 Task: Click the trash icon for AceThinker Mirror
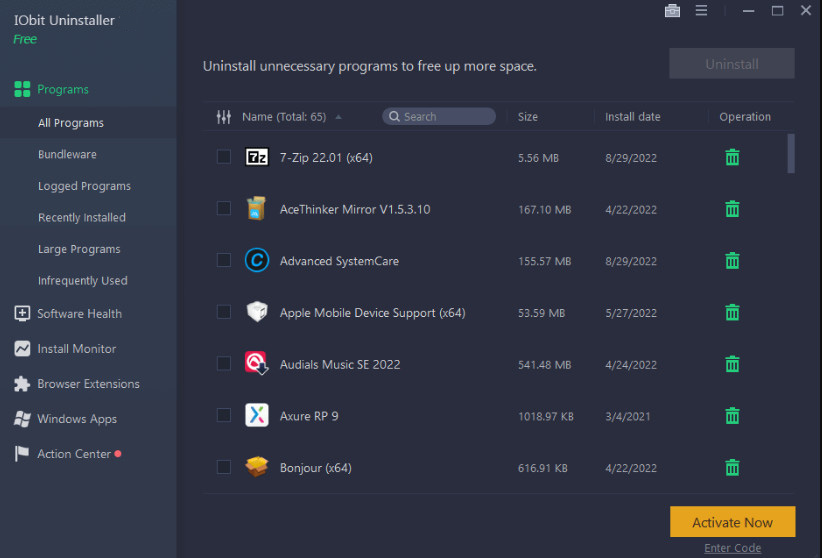pos(732,209)
